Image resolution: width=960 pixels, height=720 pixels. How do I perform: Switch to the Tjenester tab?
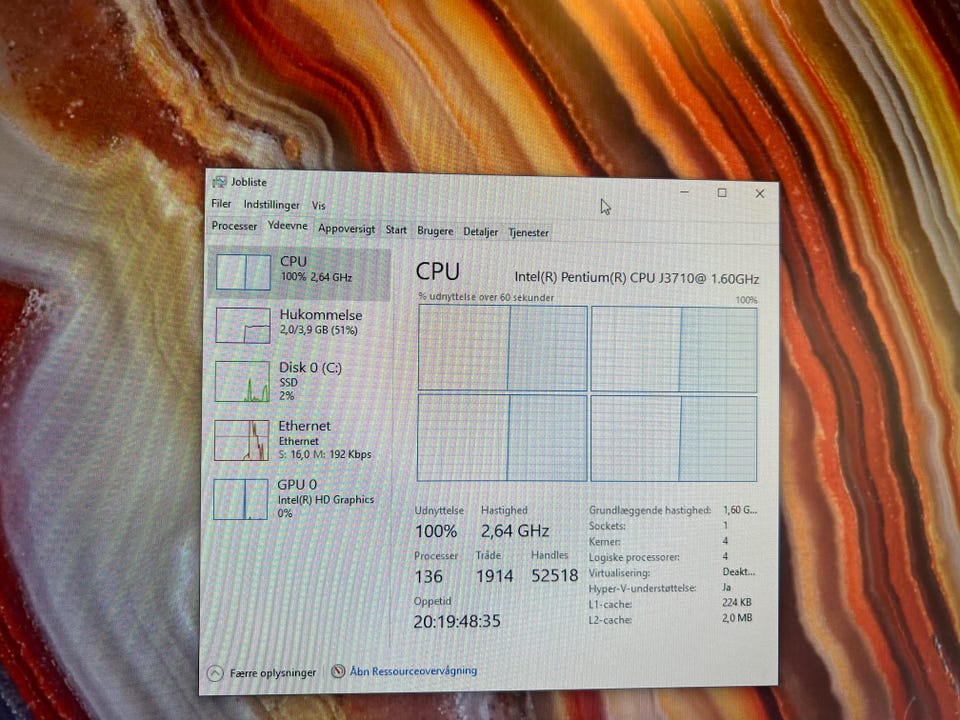528,233
